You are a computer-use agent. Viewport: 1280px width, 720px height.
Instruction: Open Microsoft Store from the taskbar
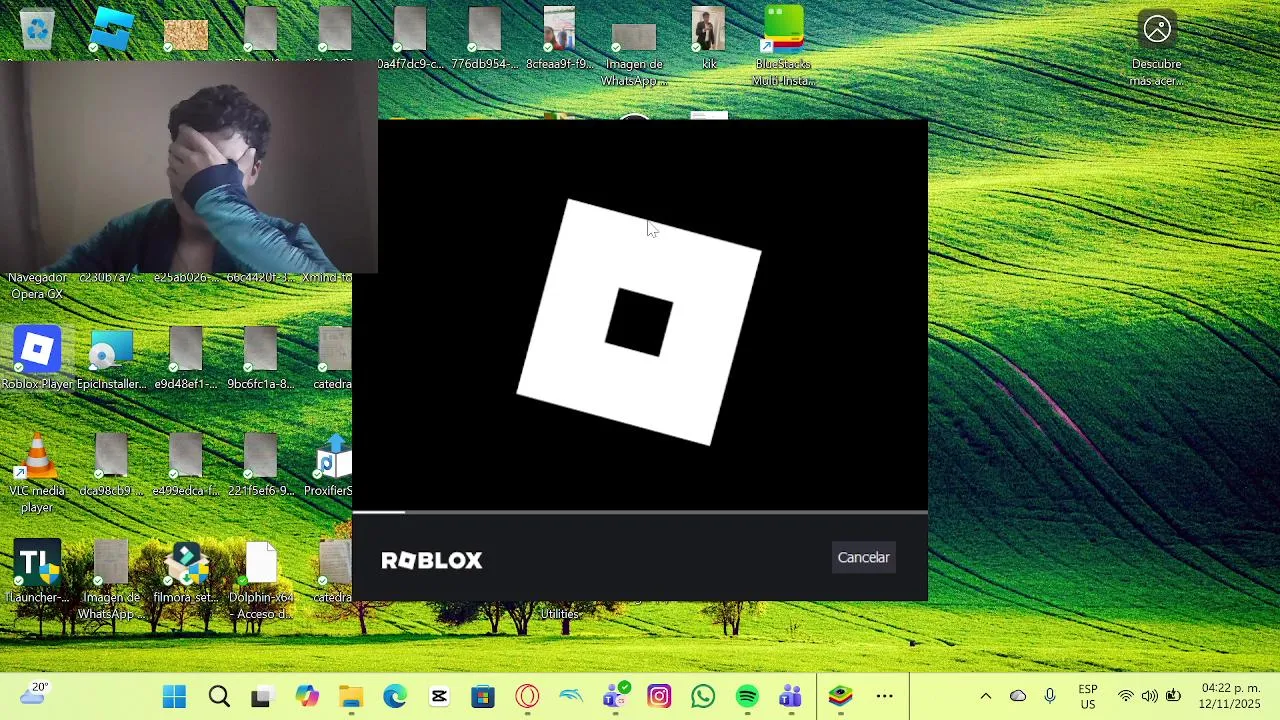[483, 696]
